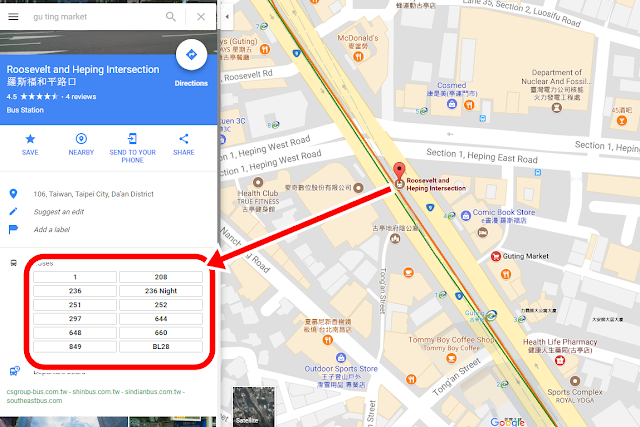Click Send to your phone icon
Viewport: 640px width, 427px height.
click(x=132, y=139)
